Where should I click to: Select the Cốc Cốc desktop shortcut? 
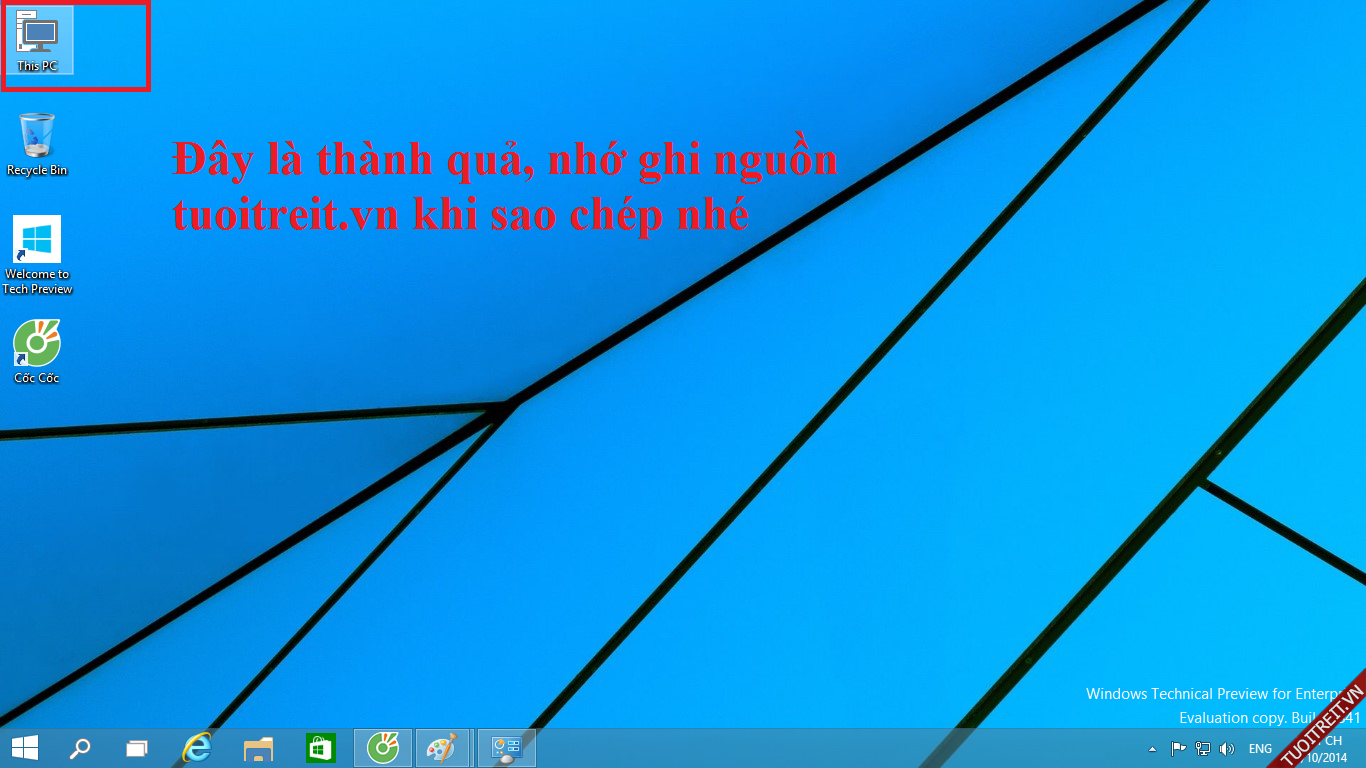coord(37,350)
